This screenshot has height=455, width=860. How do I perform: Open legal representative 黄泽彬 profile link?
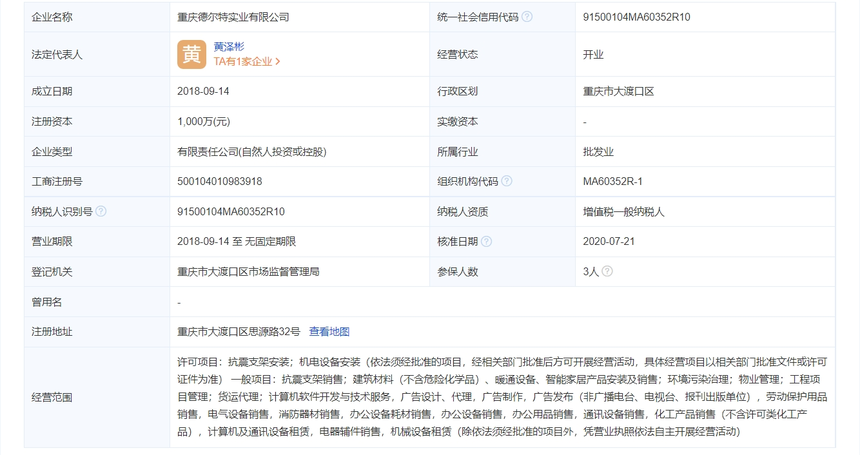coord(229,47)
